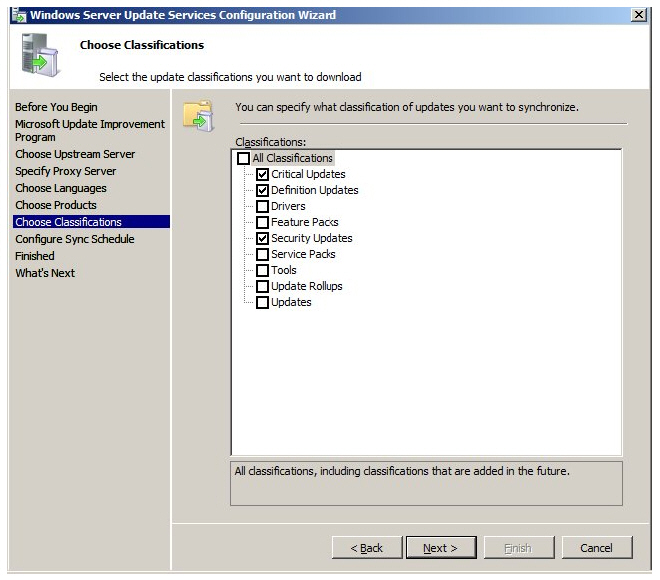Screen dimensions: 660x580
Task: Click the Choose Classifications heading
Action: click(142, 45)
